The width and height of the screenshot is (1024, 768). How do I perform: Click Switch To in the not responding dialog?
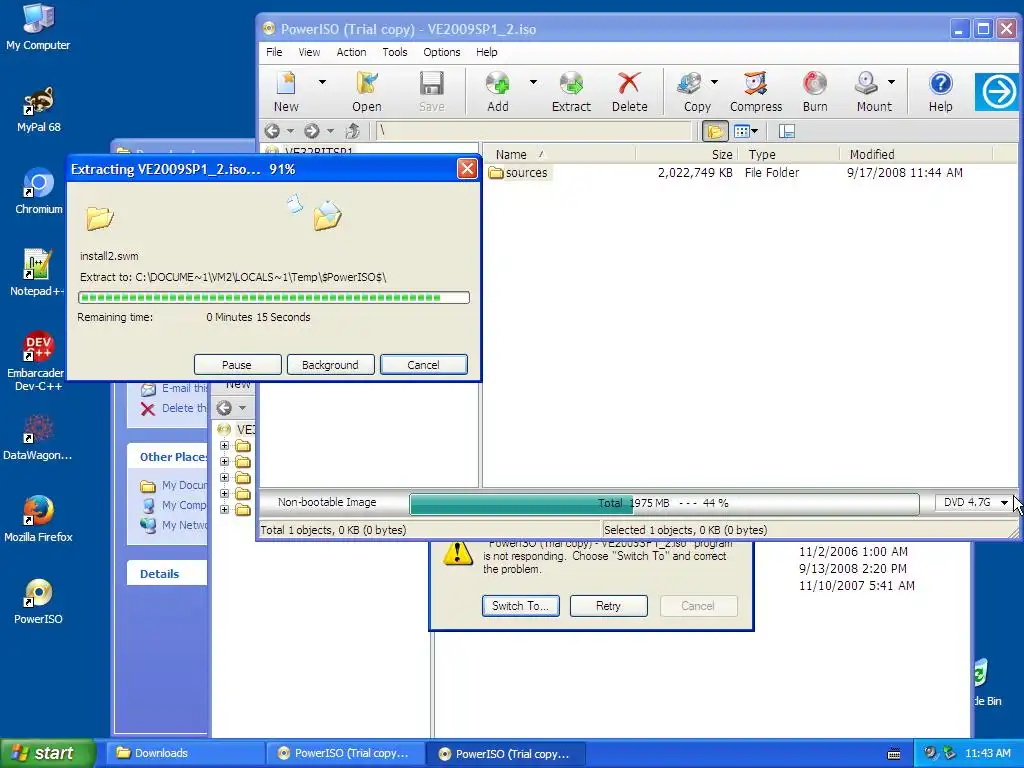[520, 606]
